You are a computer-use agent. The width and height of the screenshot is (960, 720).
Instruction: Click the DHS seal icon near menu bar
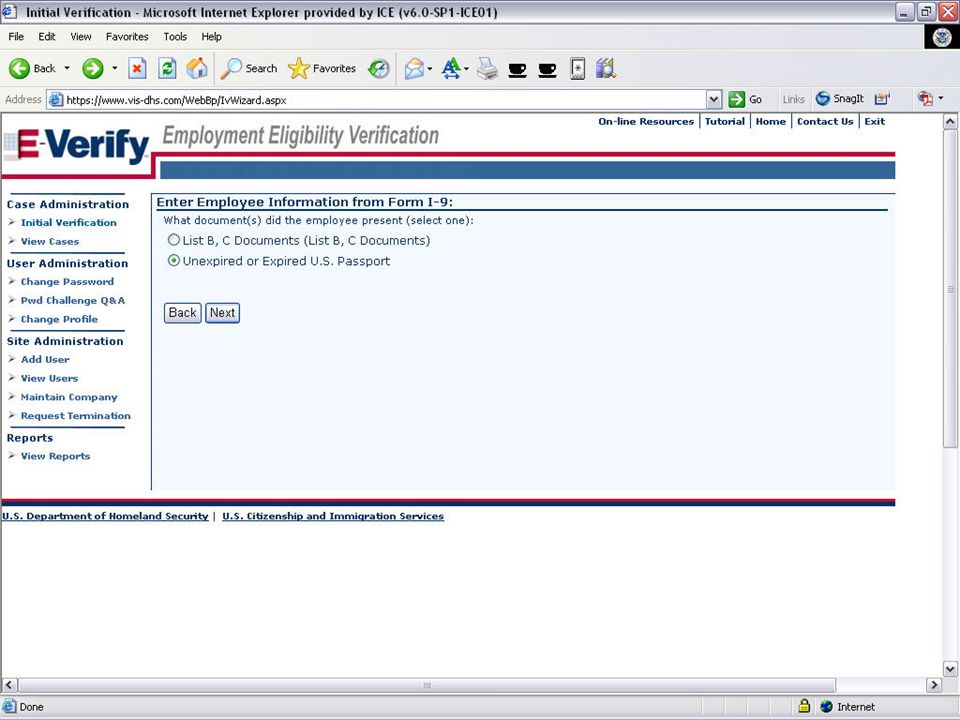point(942,37)
